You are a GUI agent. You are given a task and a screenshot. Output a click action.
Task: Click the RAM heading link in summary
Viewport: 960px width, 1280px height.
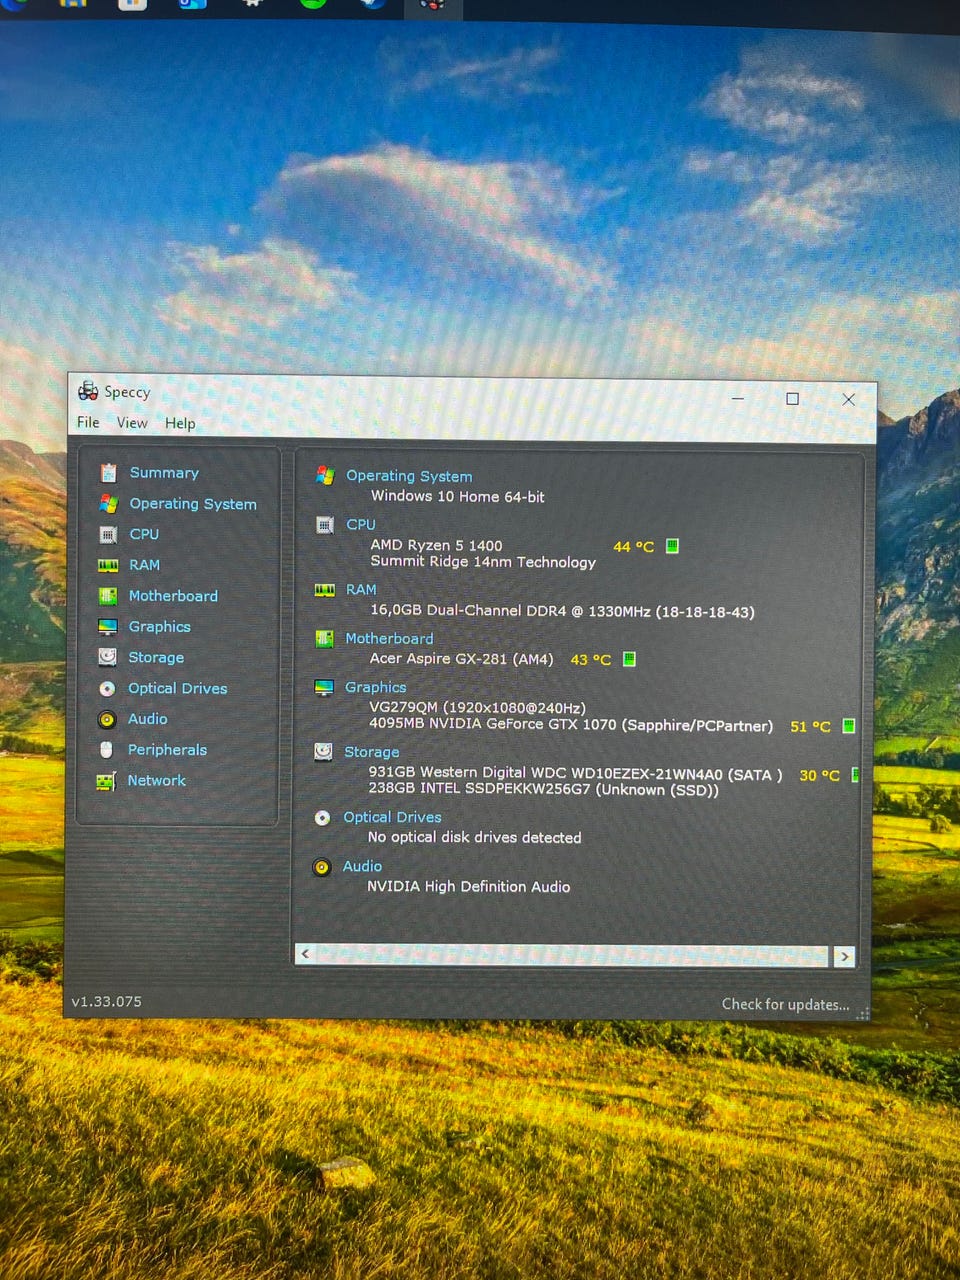coord(361,590)
